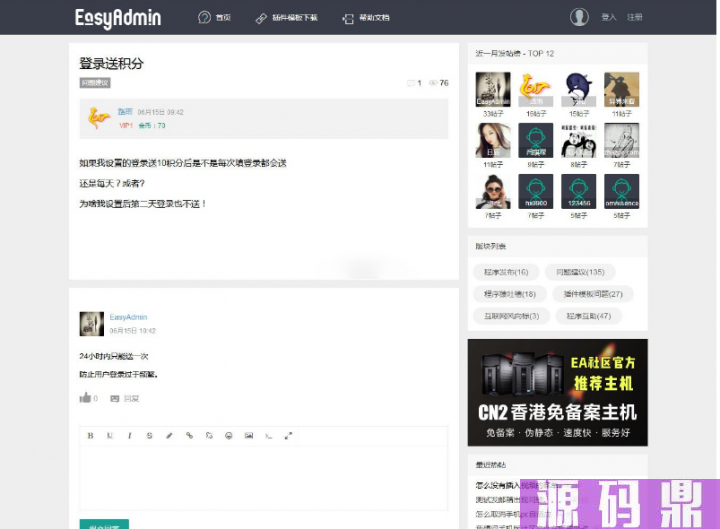This screenshot has width=720, height=529.
Task: Insert image using editor picture icon
Action: [x=248, y=435]
